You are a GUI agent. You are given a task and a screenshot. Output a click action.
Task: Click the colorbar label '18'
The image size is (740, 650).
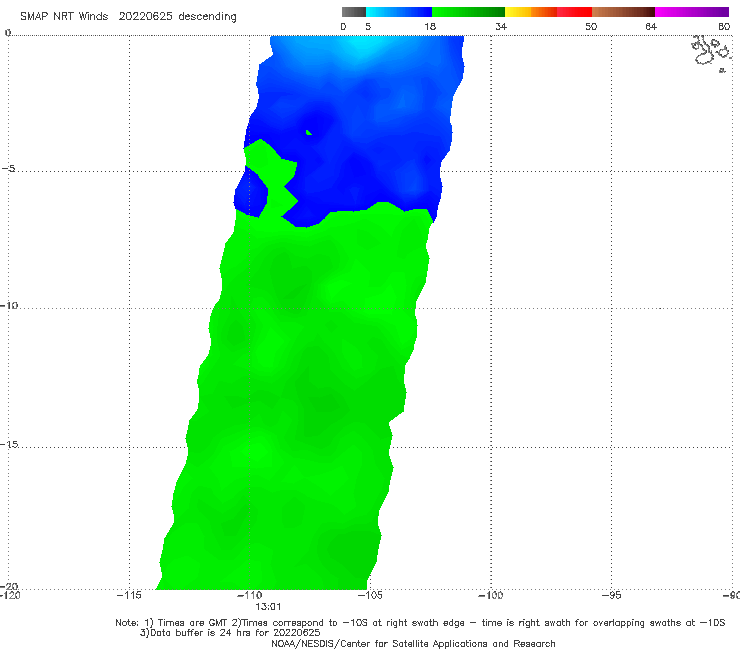[430, 26]
